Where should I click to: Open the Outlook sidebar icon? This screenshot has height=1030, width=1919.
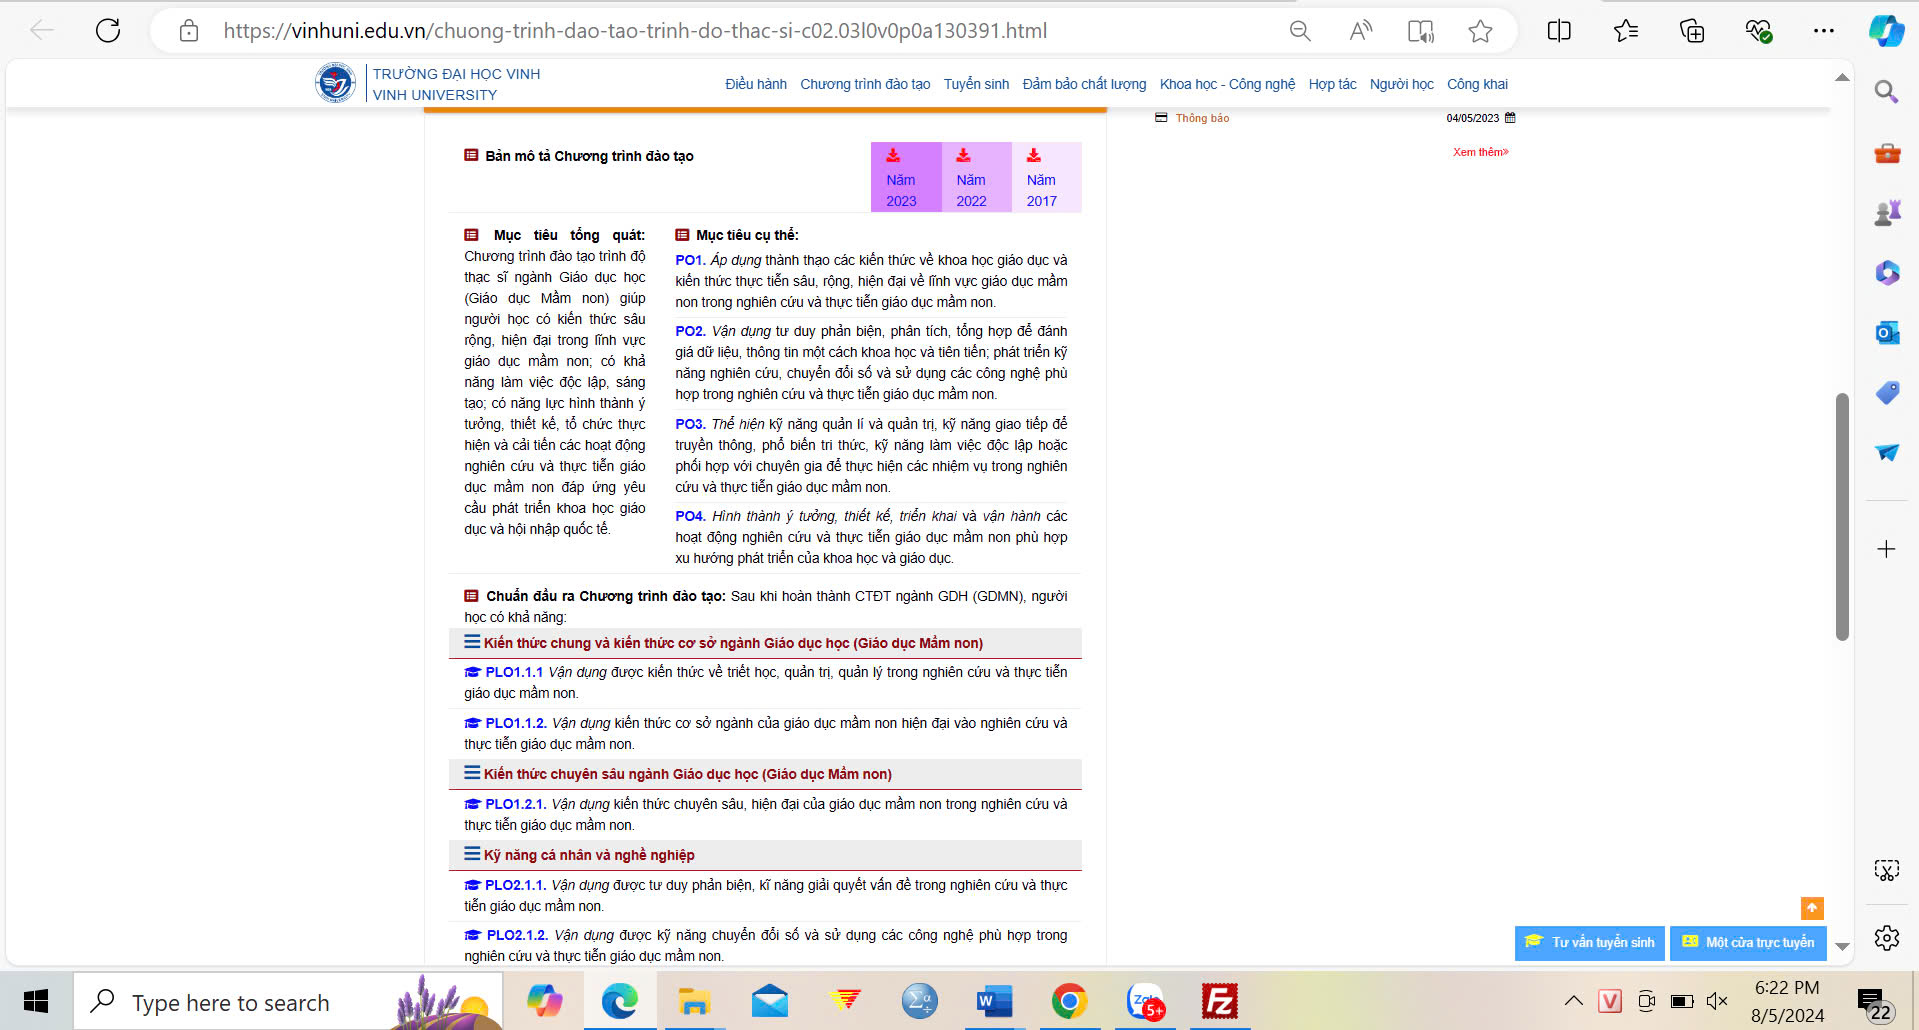point(1887,332)
